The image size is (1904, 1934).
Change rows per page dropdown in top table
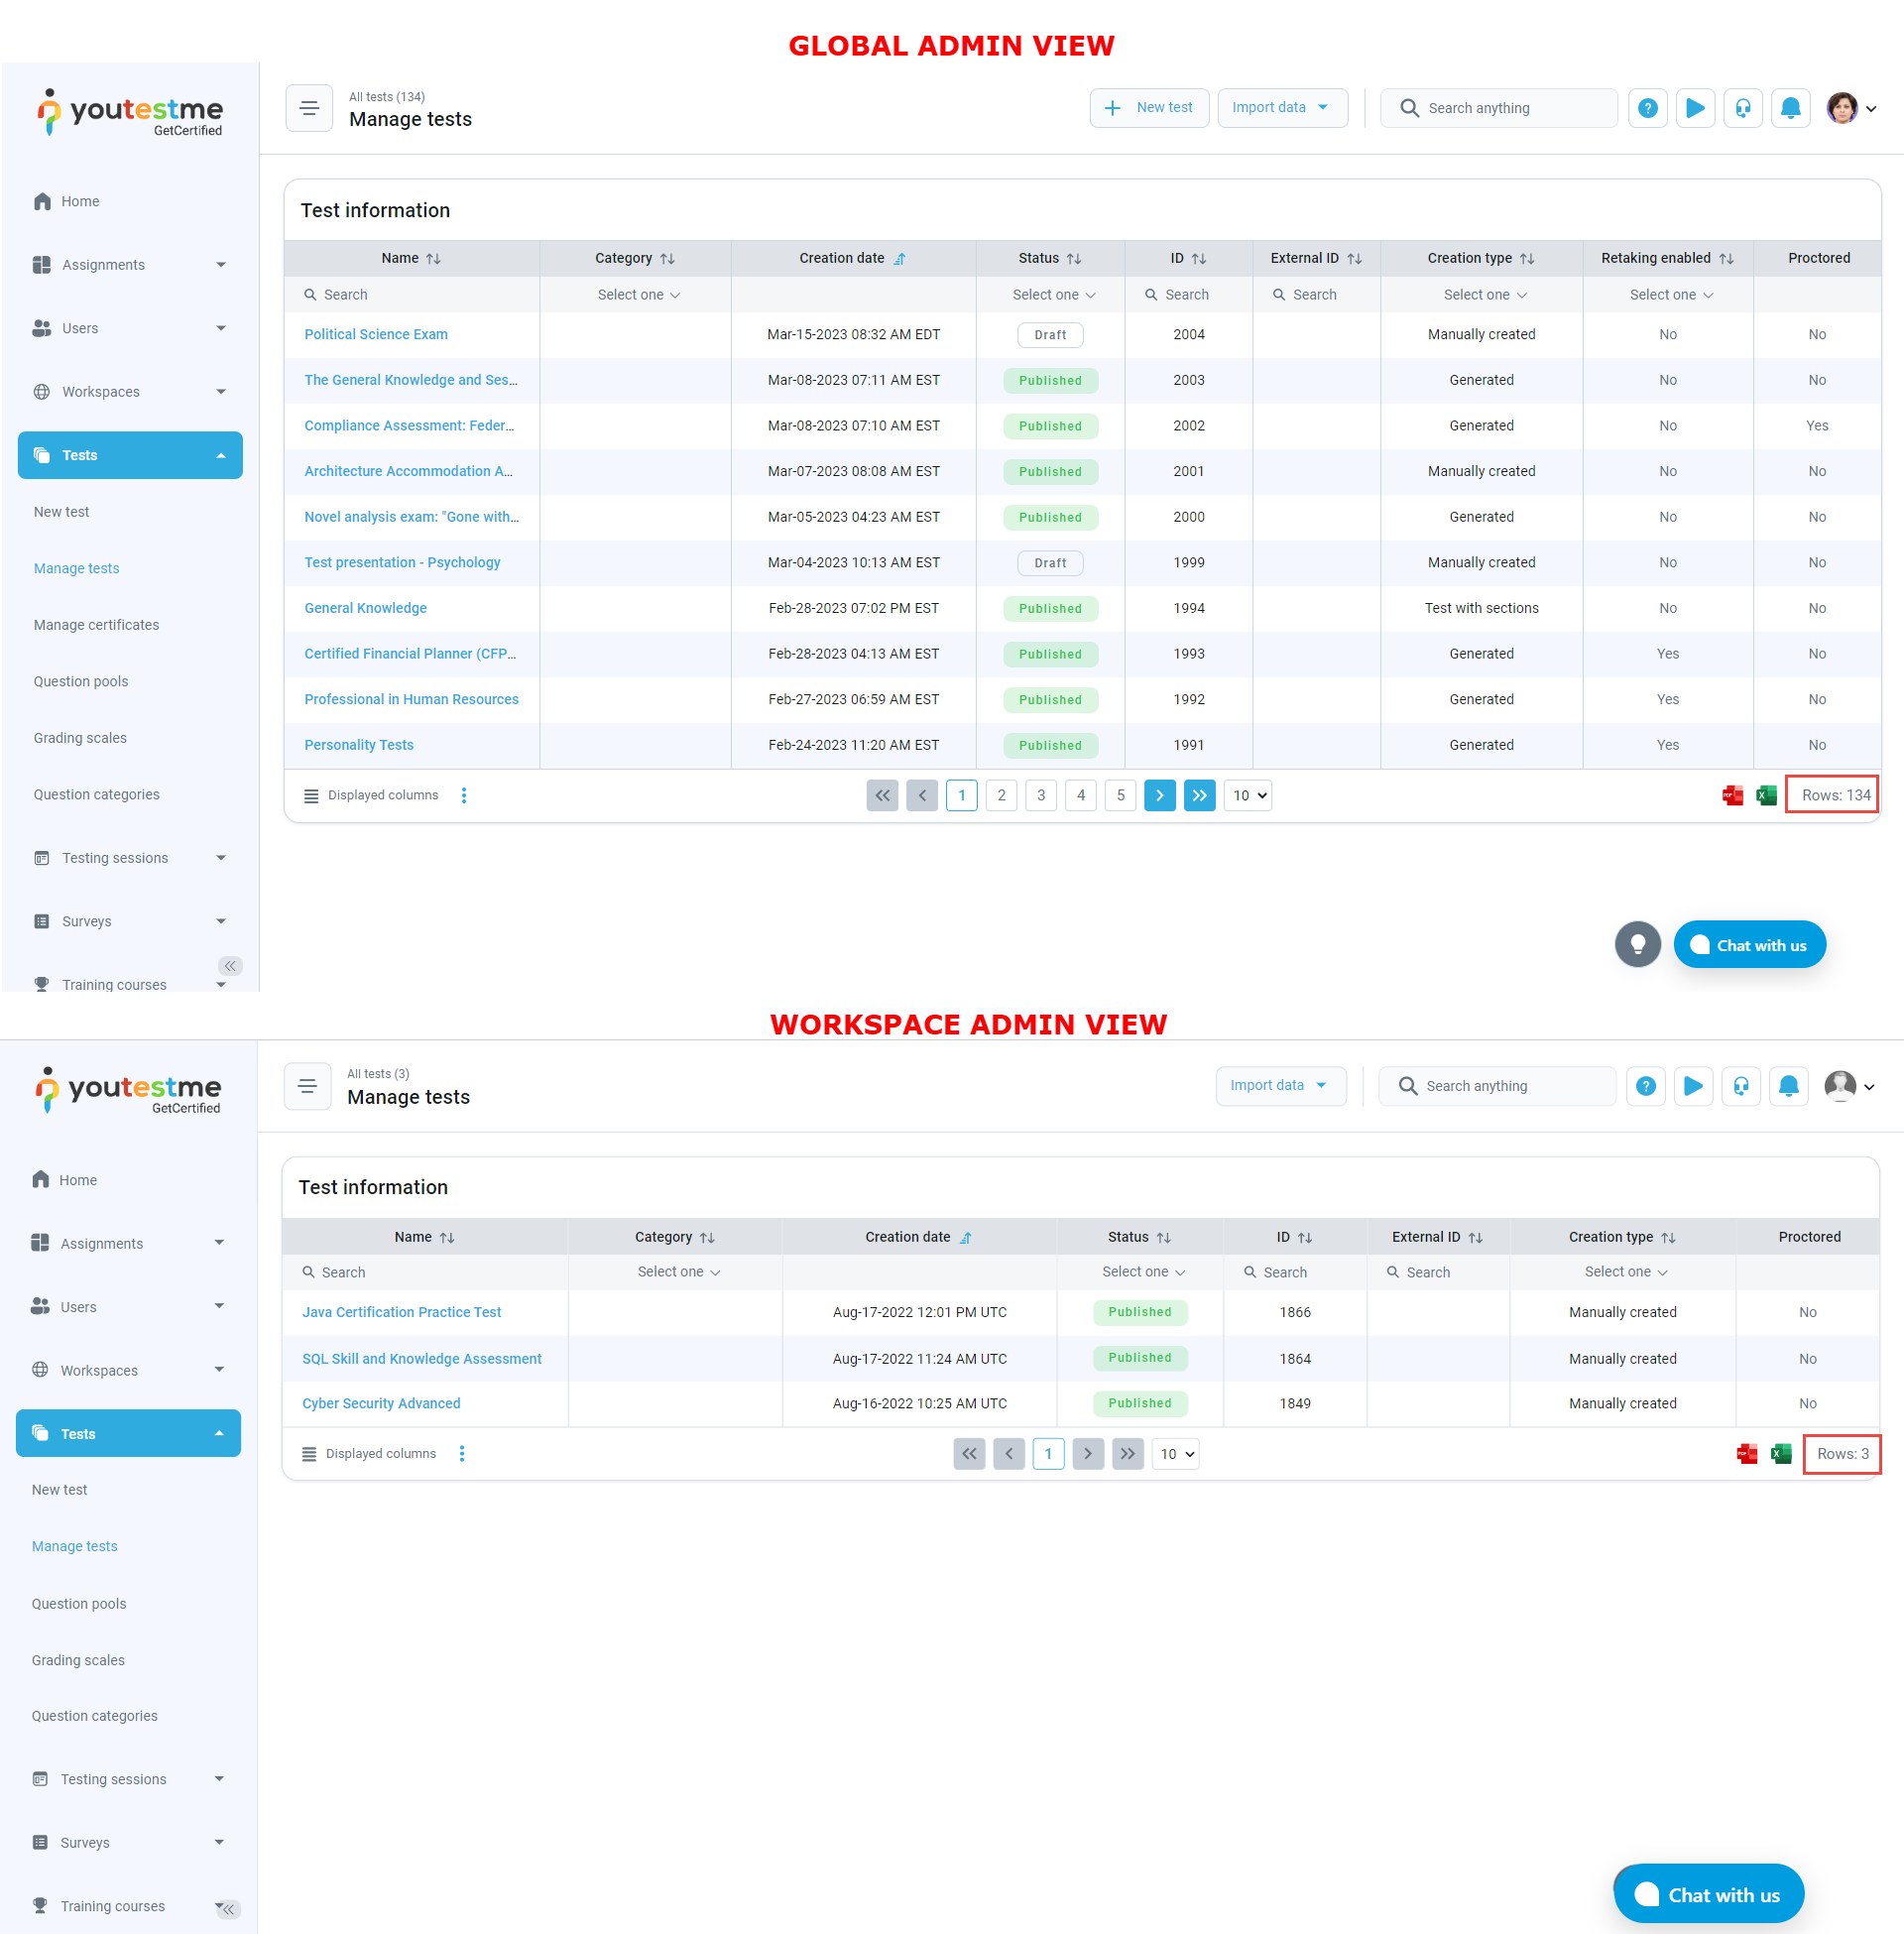[1248, 795]
